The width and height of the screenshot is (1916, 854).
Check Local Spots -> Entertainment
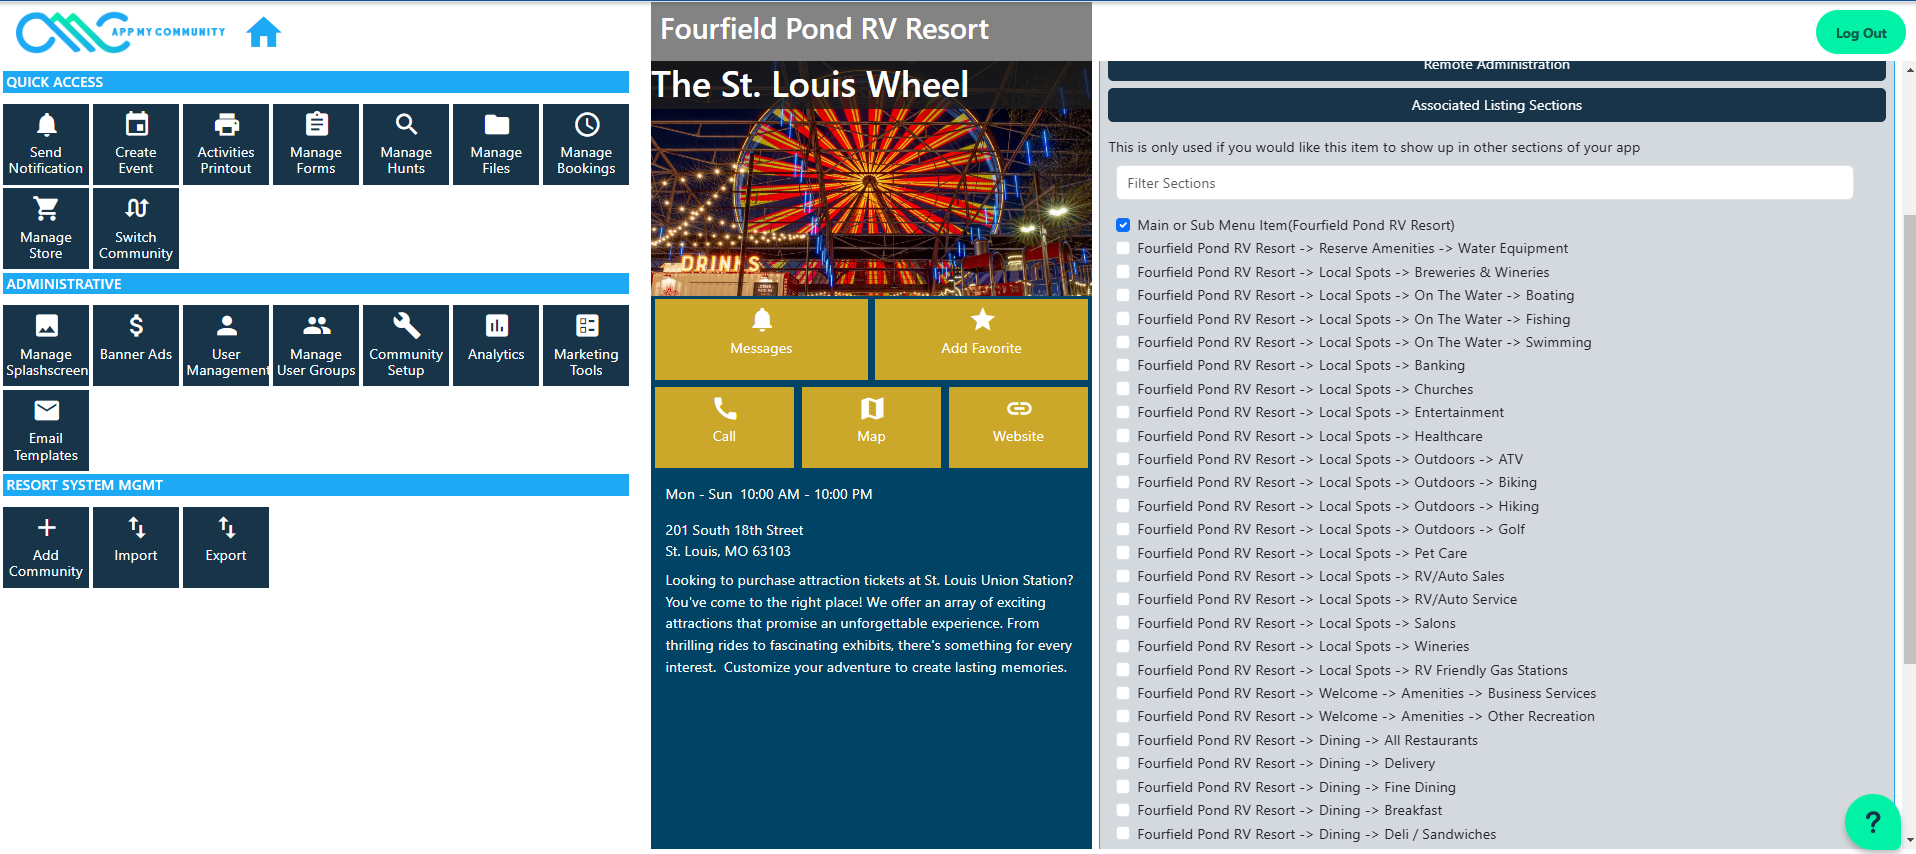pyautogui.click(x=1123, y=412)
